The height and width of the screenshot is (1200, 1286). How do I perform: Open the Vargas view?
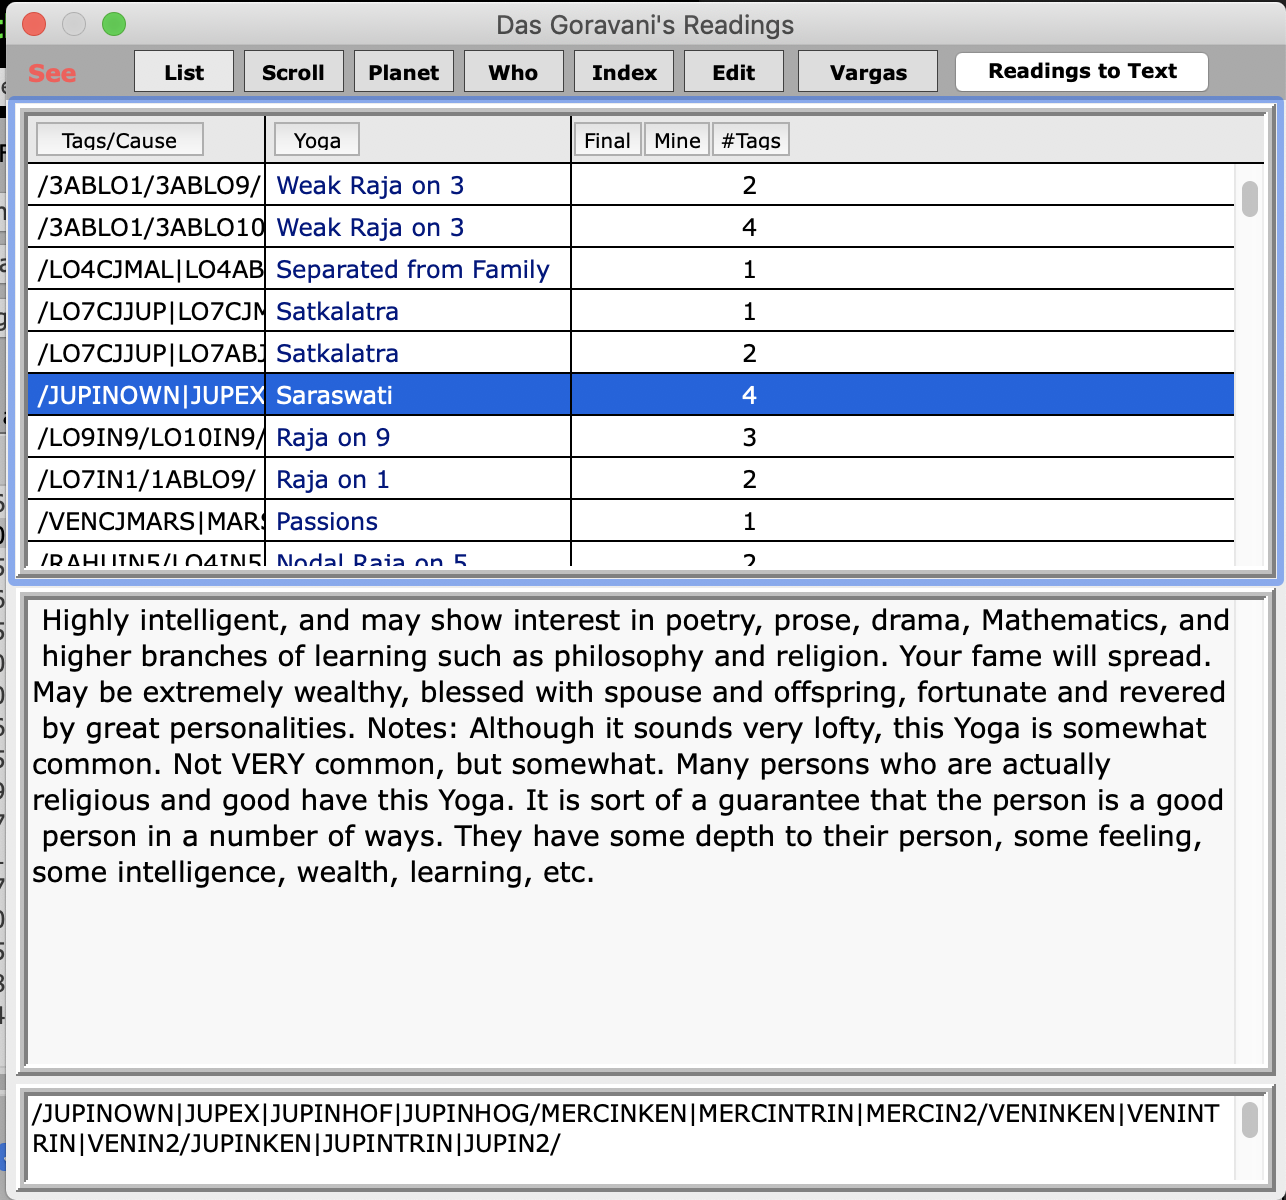[868, 72]
